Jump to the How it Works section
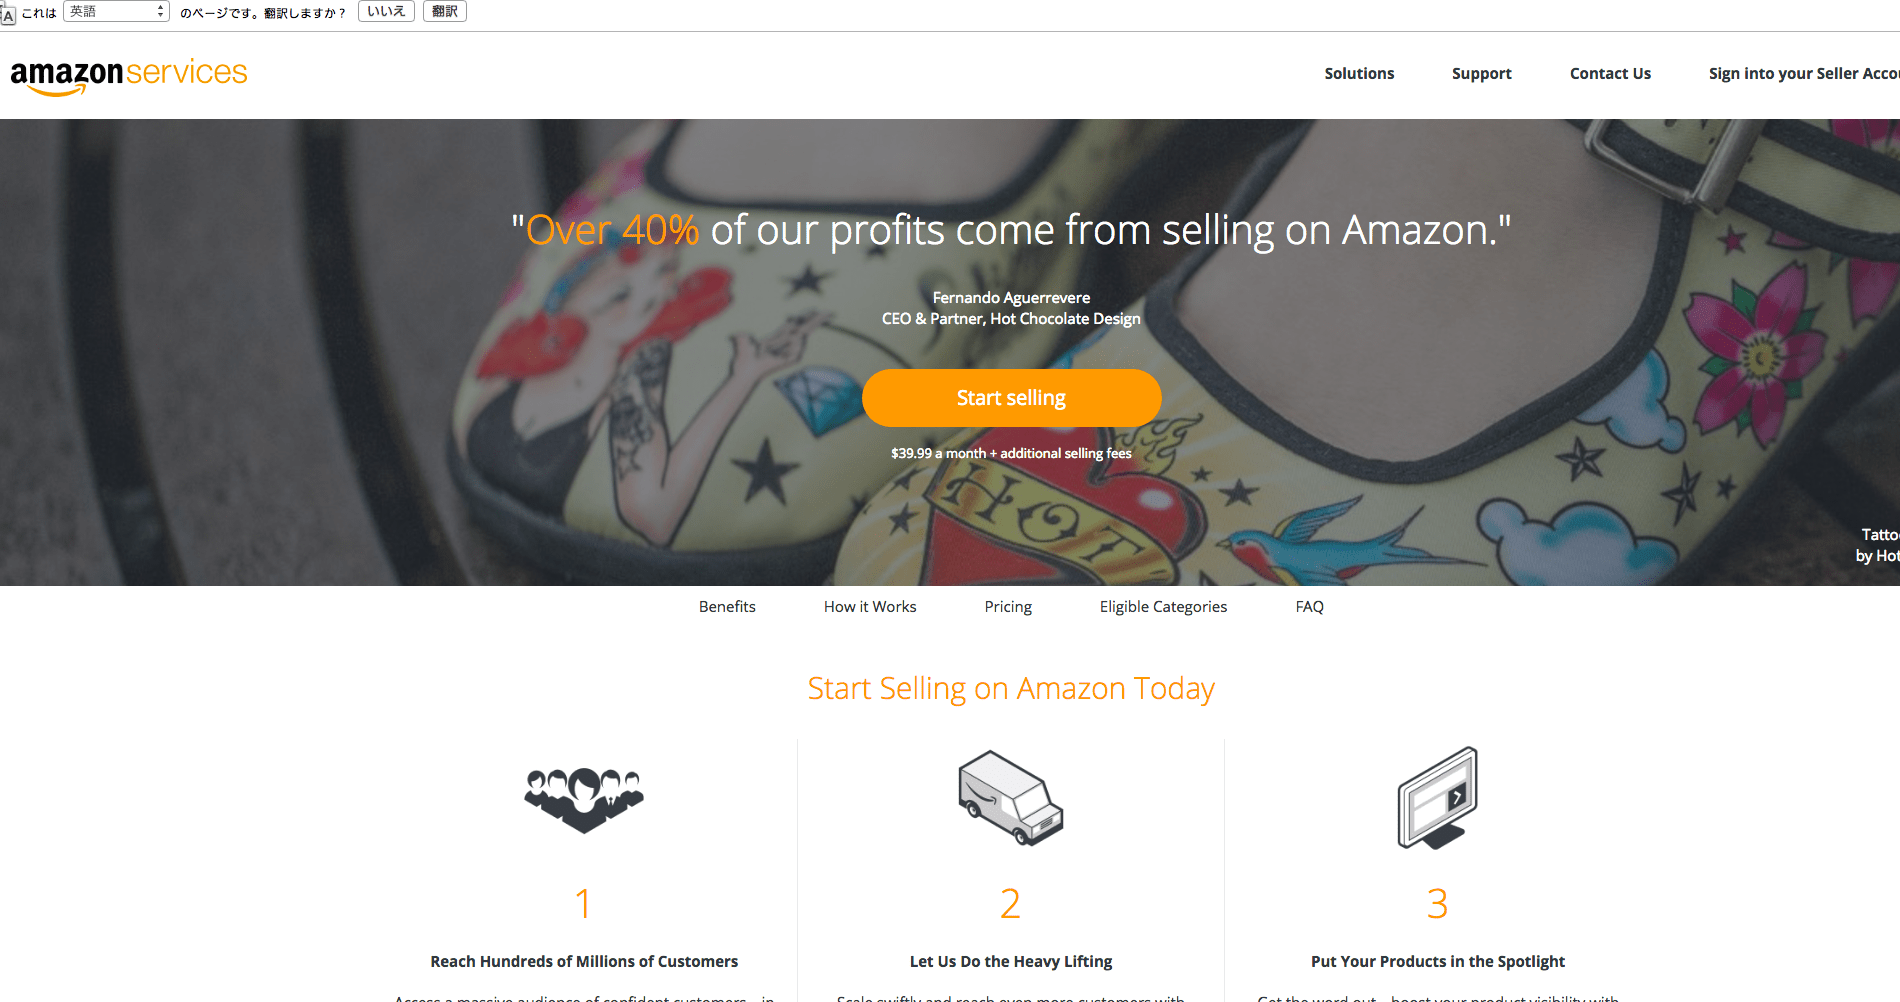This screenshot has height=1002, width=1900. coord(870,607)
